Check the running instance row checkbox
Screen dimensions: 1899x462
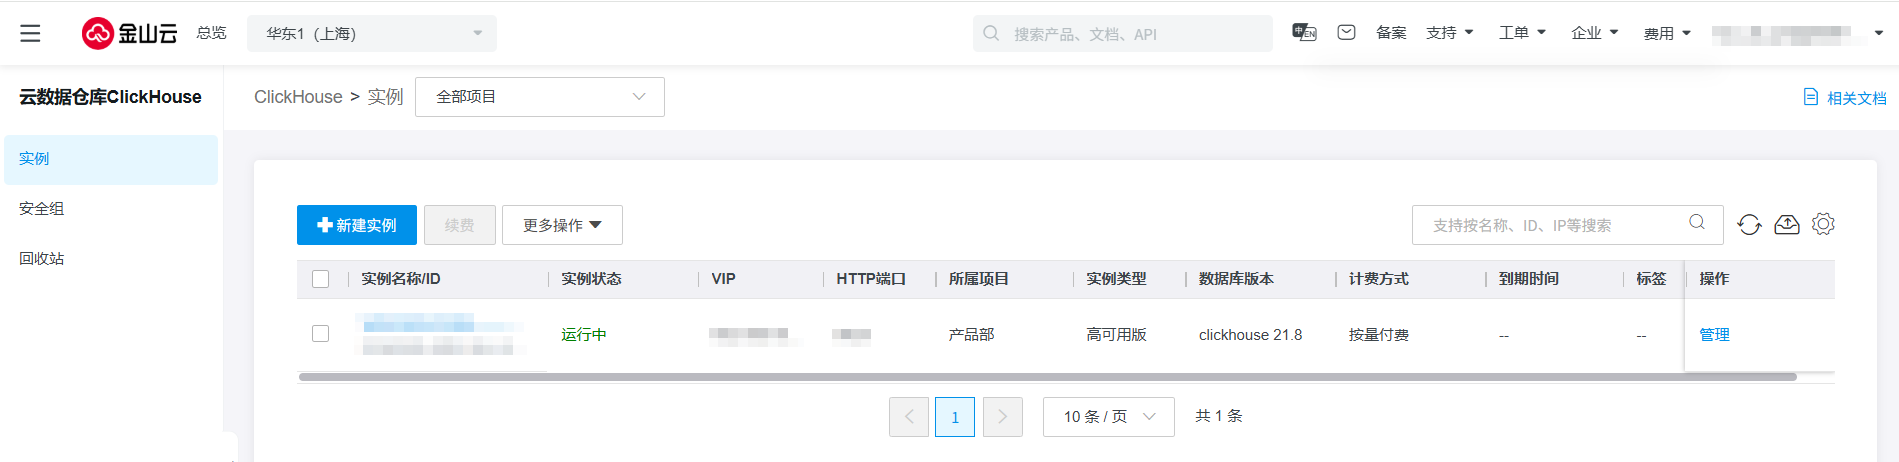pos(320,334)
